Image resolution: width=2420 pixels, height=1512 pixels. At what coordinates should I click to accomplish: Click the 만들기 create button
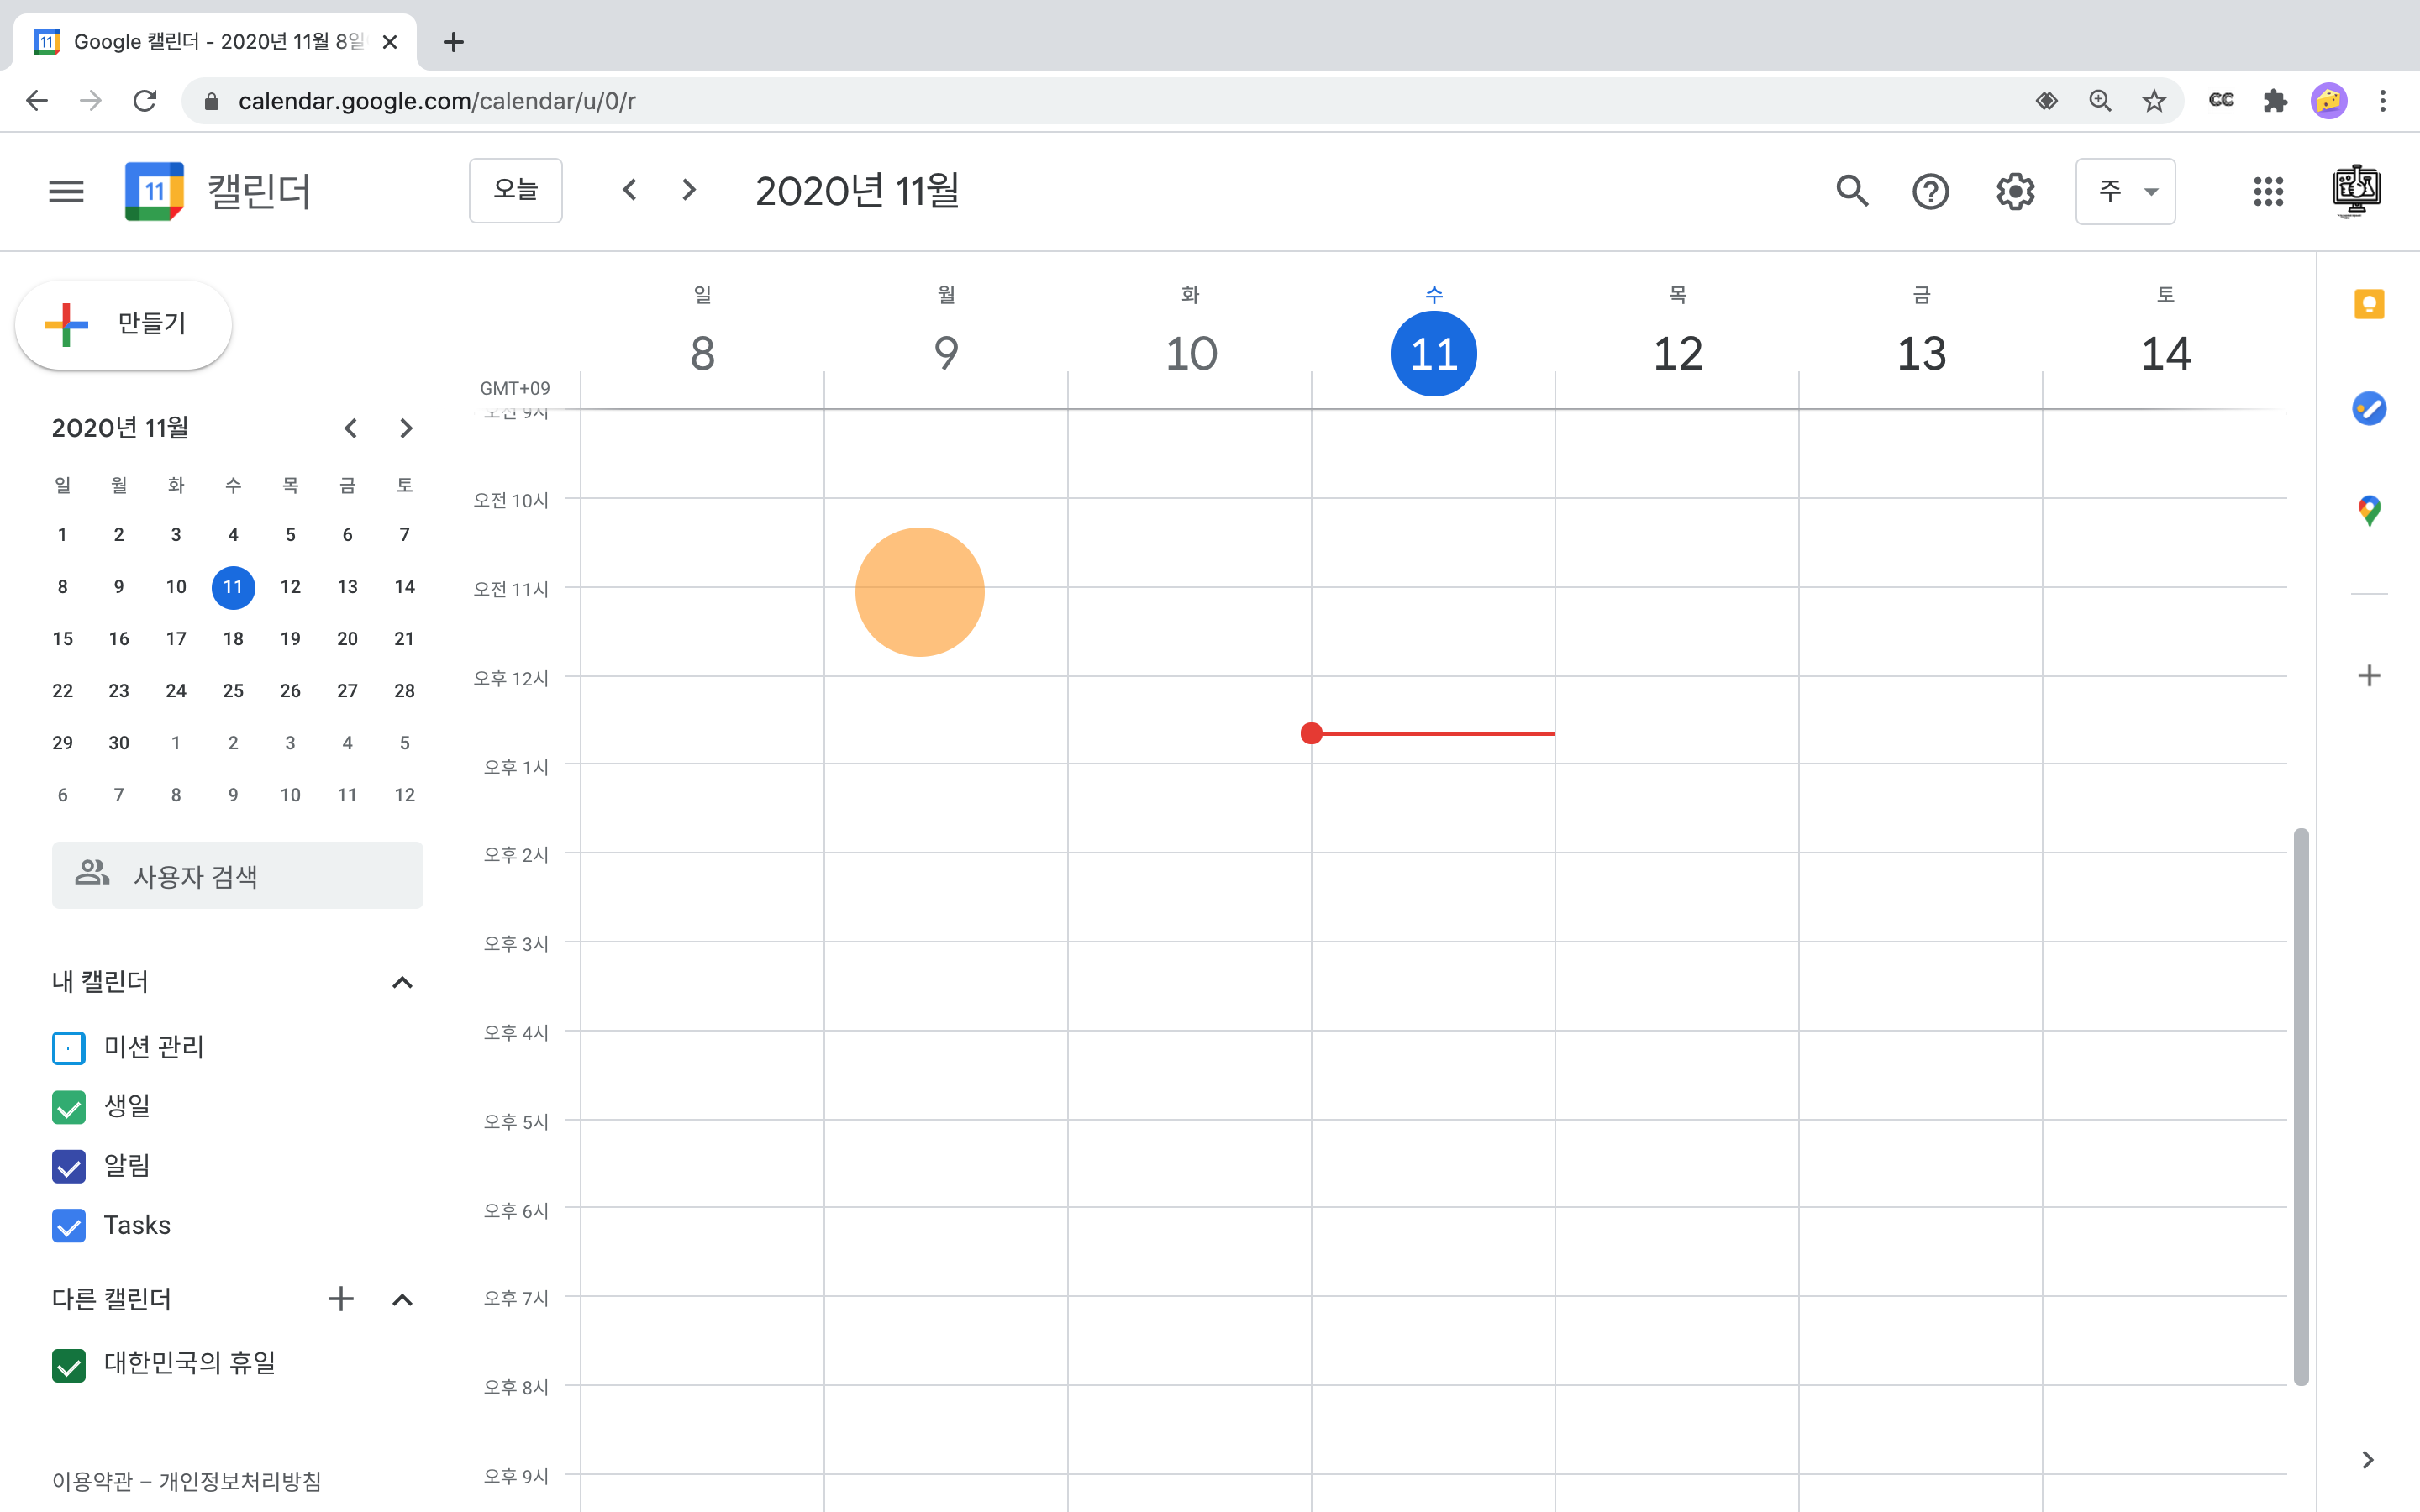(x=124, y=324)
